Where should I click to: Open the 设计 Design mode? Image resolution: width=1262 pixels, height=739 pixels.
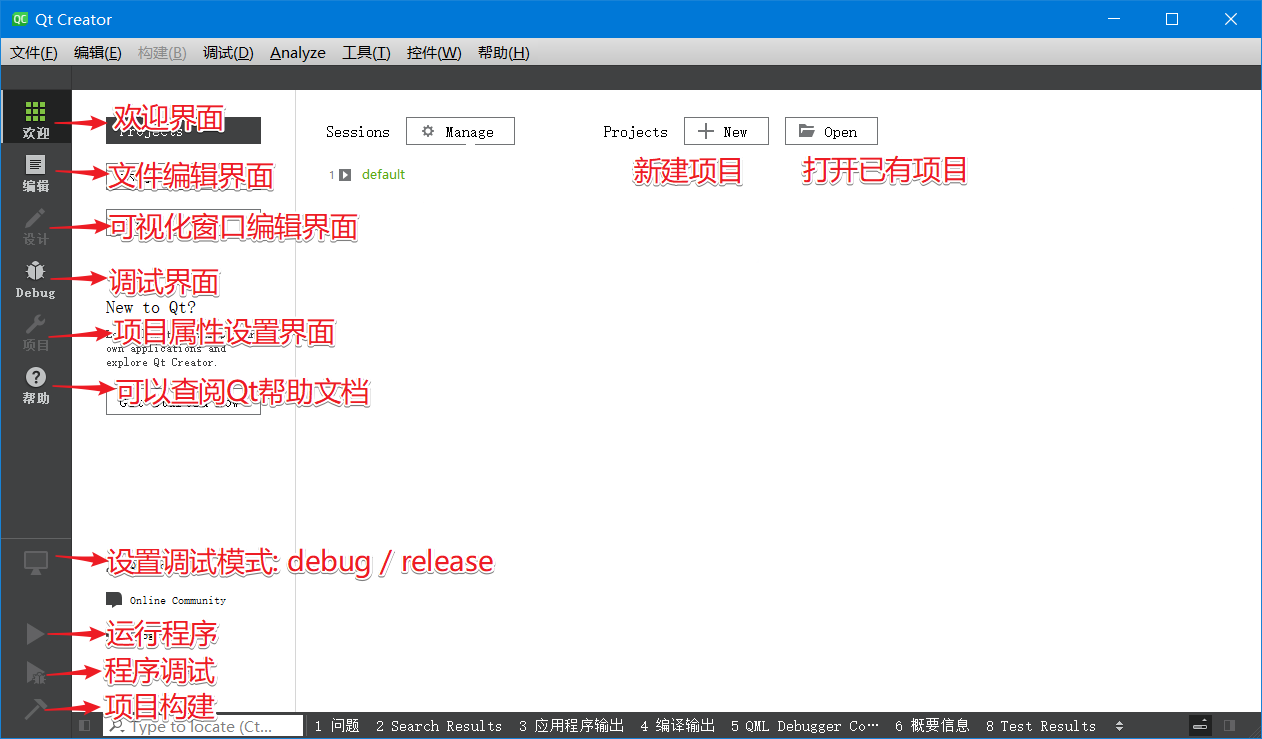[x=36, y=226]
